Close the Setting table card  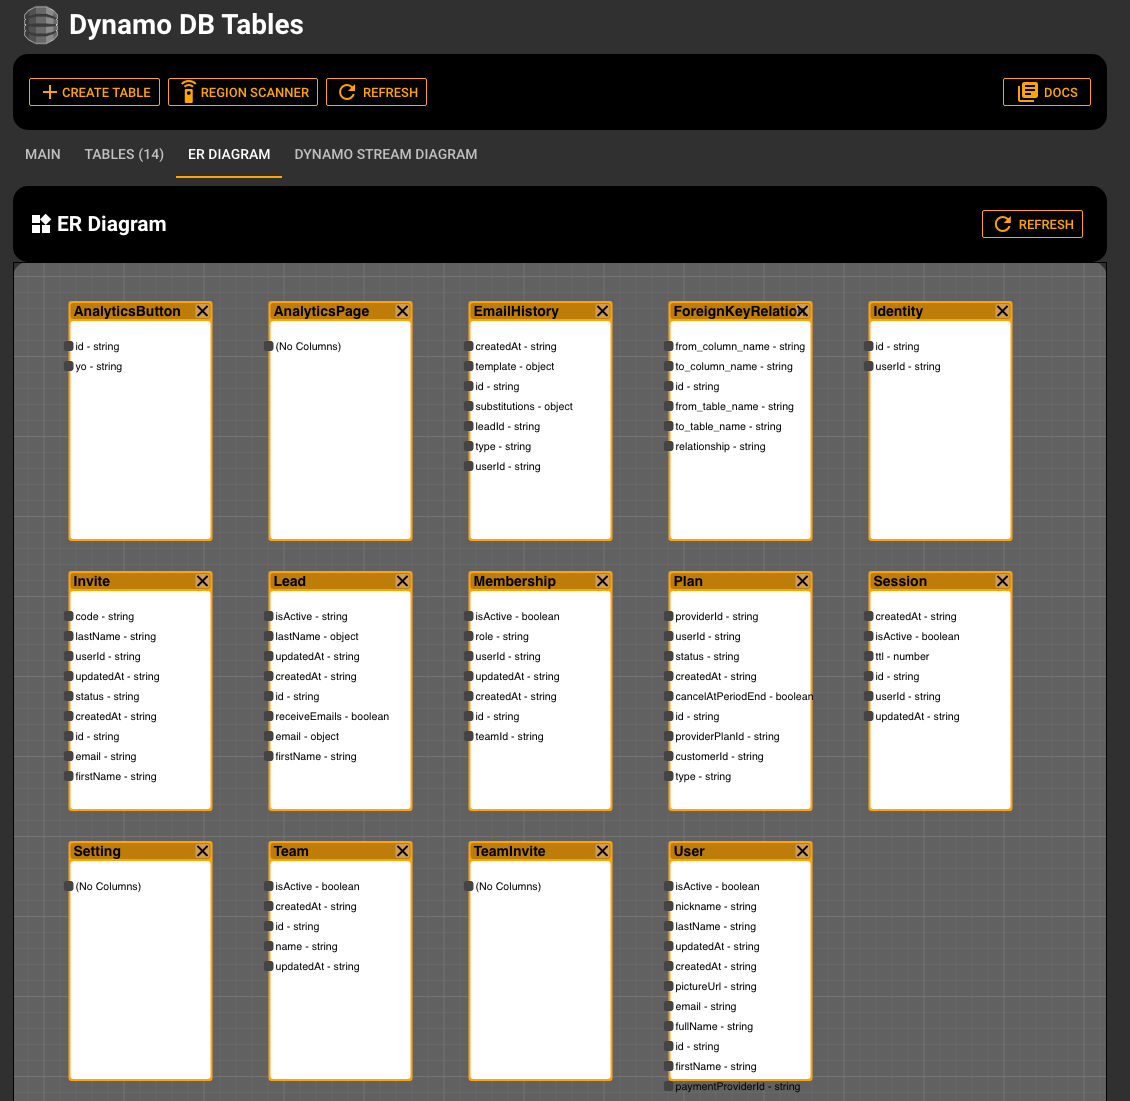point(203,852)
